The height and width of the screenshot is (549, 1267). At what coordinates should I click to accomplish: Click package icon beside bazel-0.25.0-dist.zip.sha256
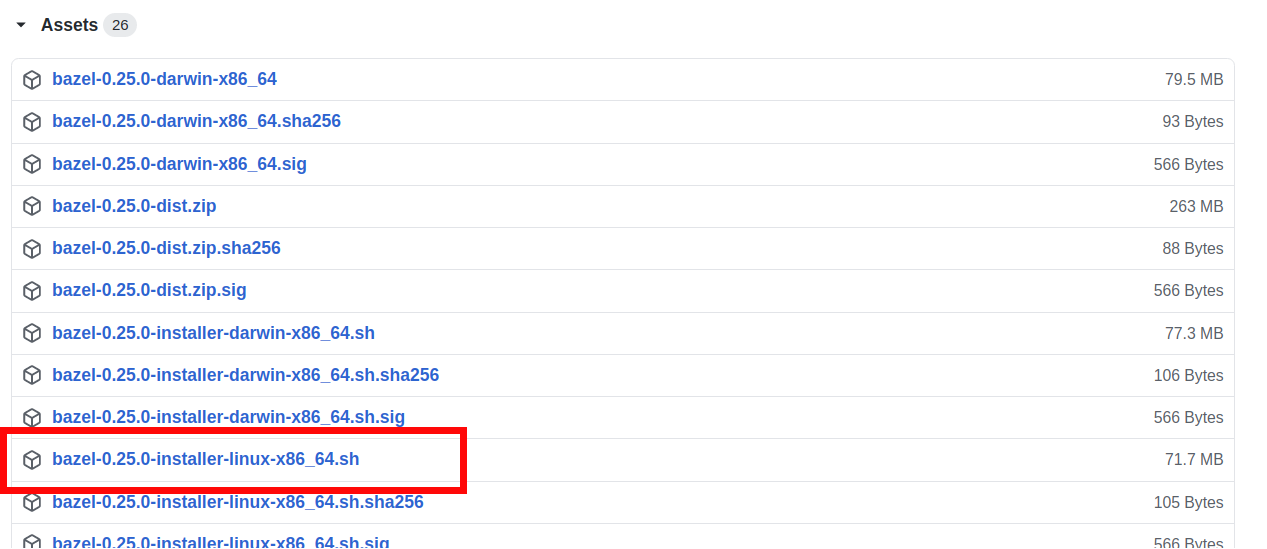pos(32,248)
